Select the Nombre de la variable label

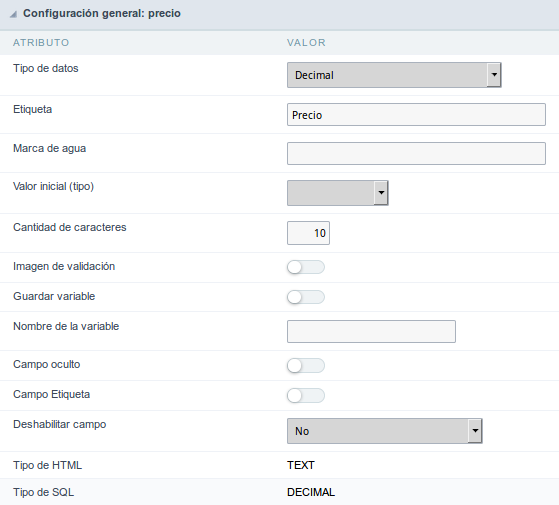click(66, 326)
